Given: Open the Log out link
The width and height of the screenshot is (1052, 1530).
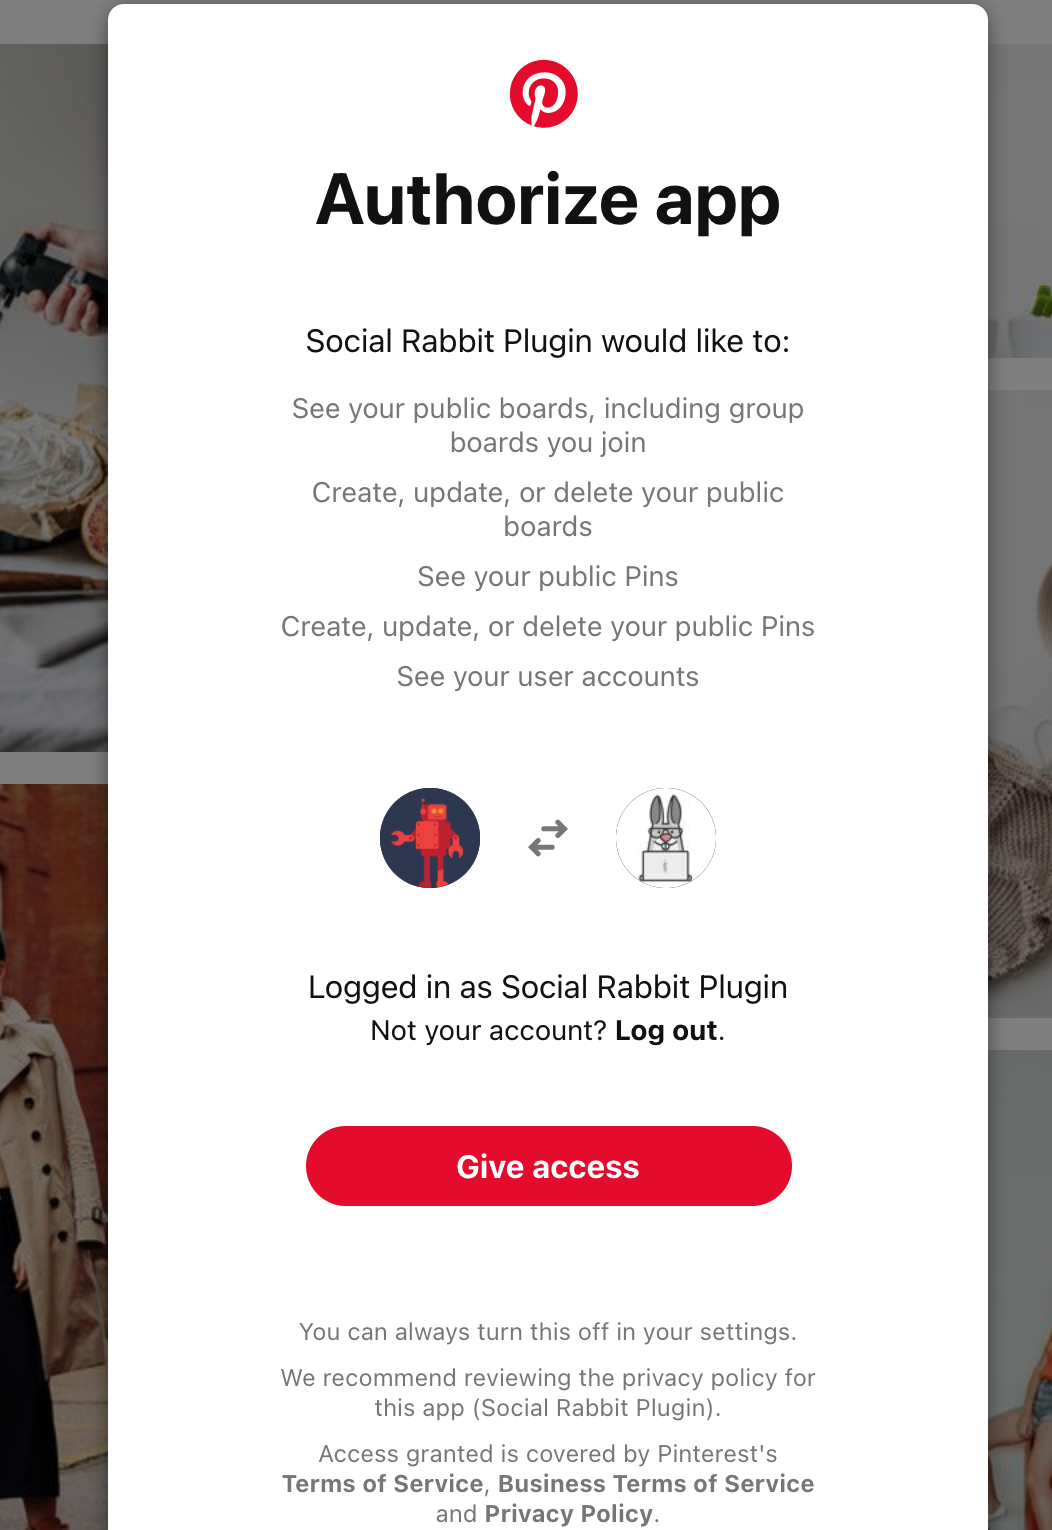Looking at the screenshot, I should 666,1030.
